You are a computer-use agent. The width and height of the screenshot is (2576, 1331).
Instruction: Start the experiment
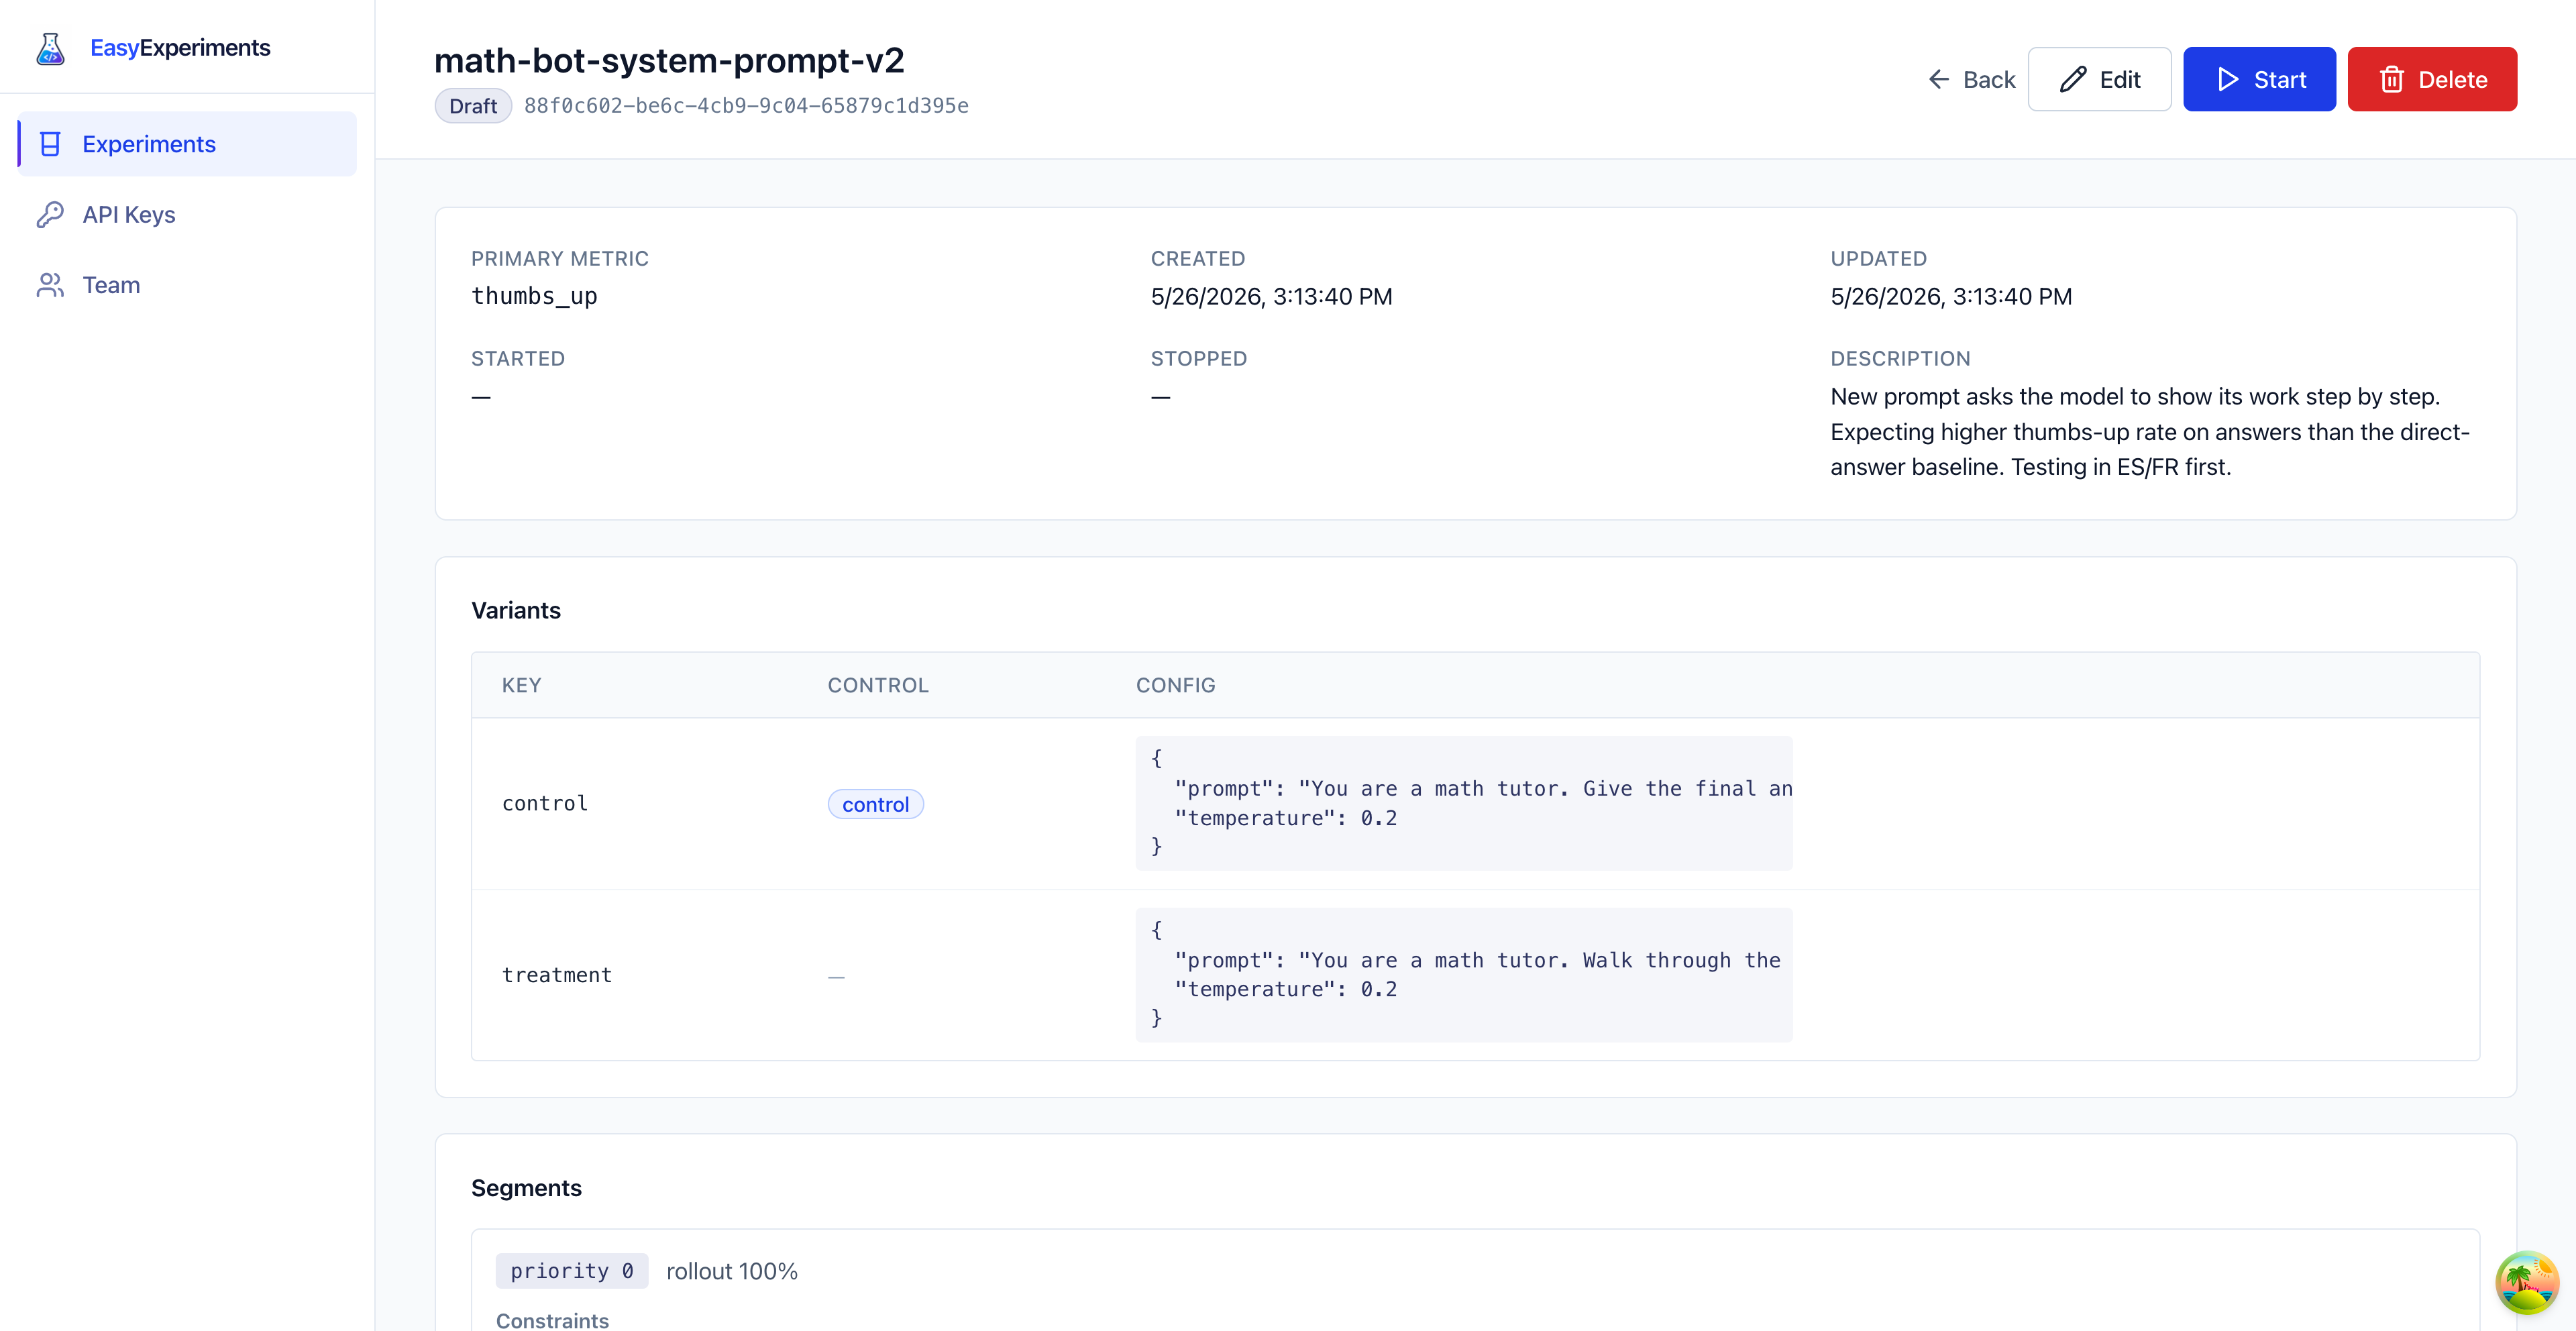2259,79
